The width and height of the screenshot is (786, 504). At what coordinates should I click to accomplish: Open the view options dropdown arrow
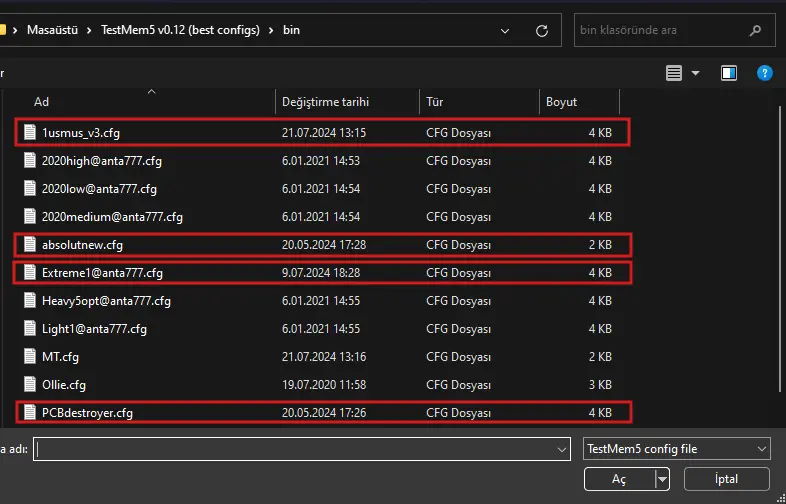point(695,73)
